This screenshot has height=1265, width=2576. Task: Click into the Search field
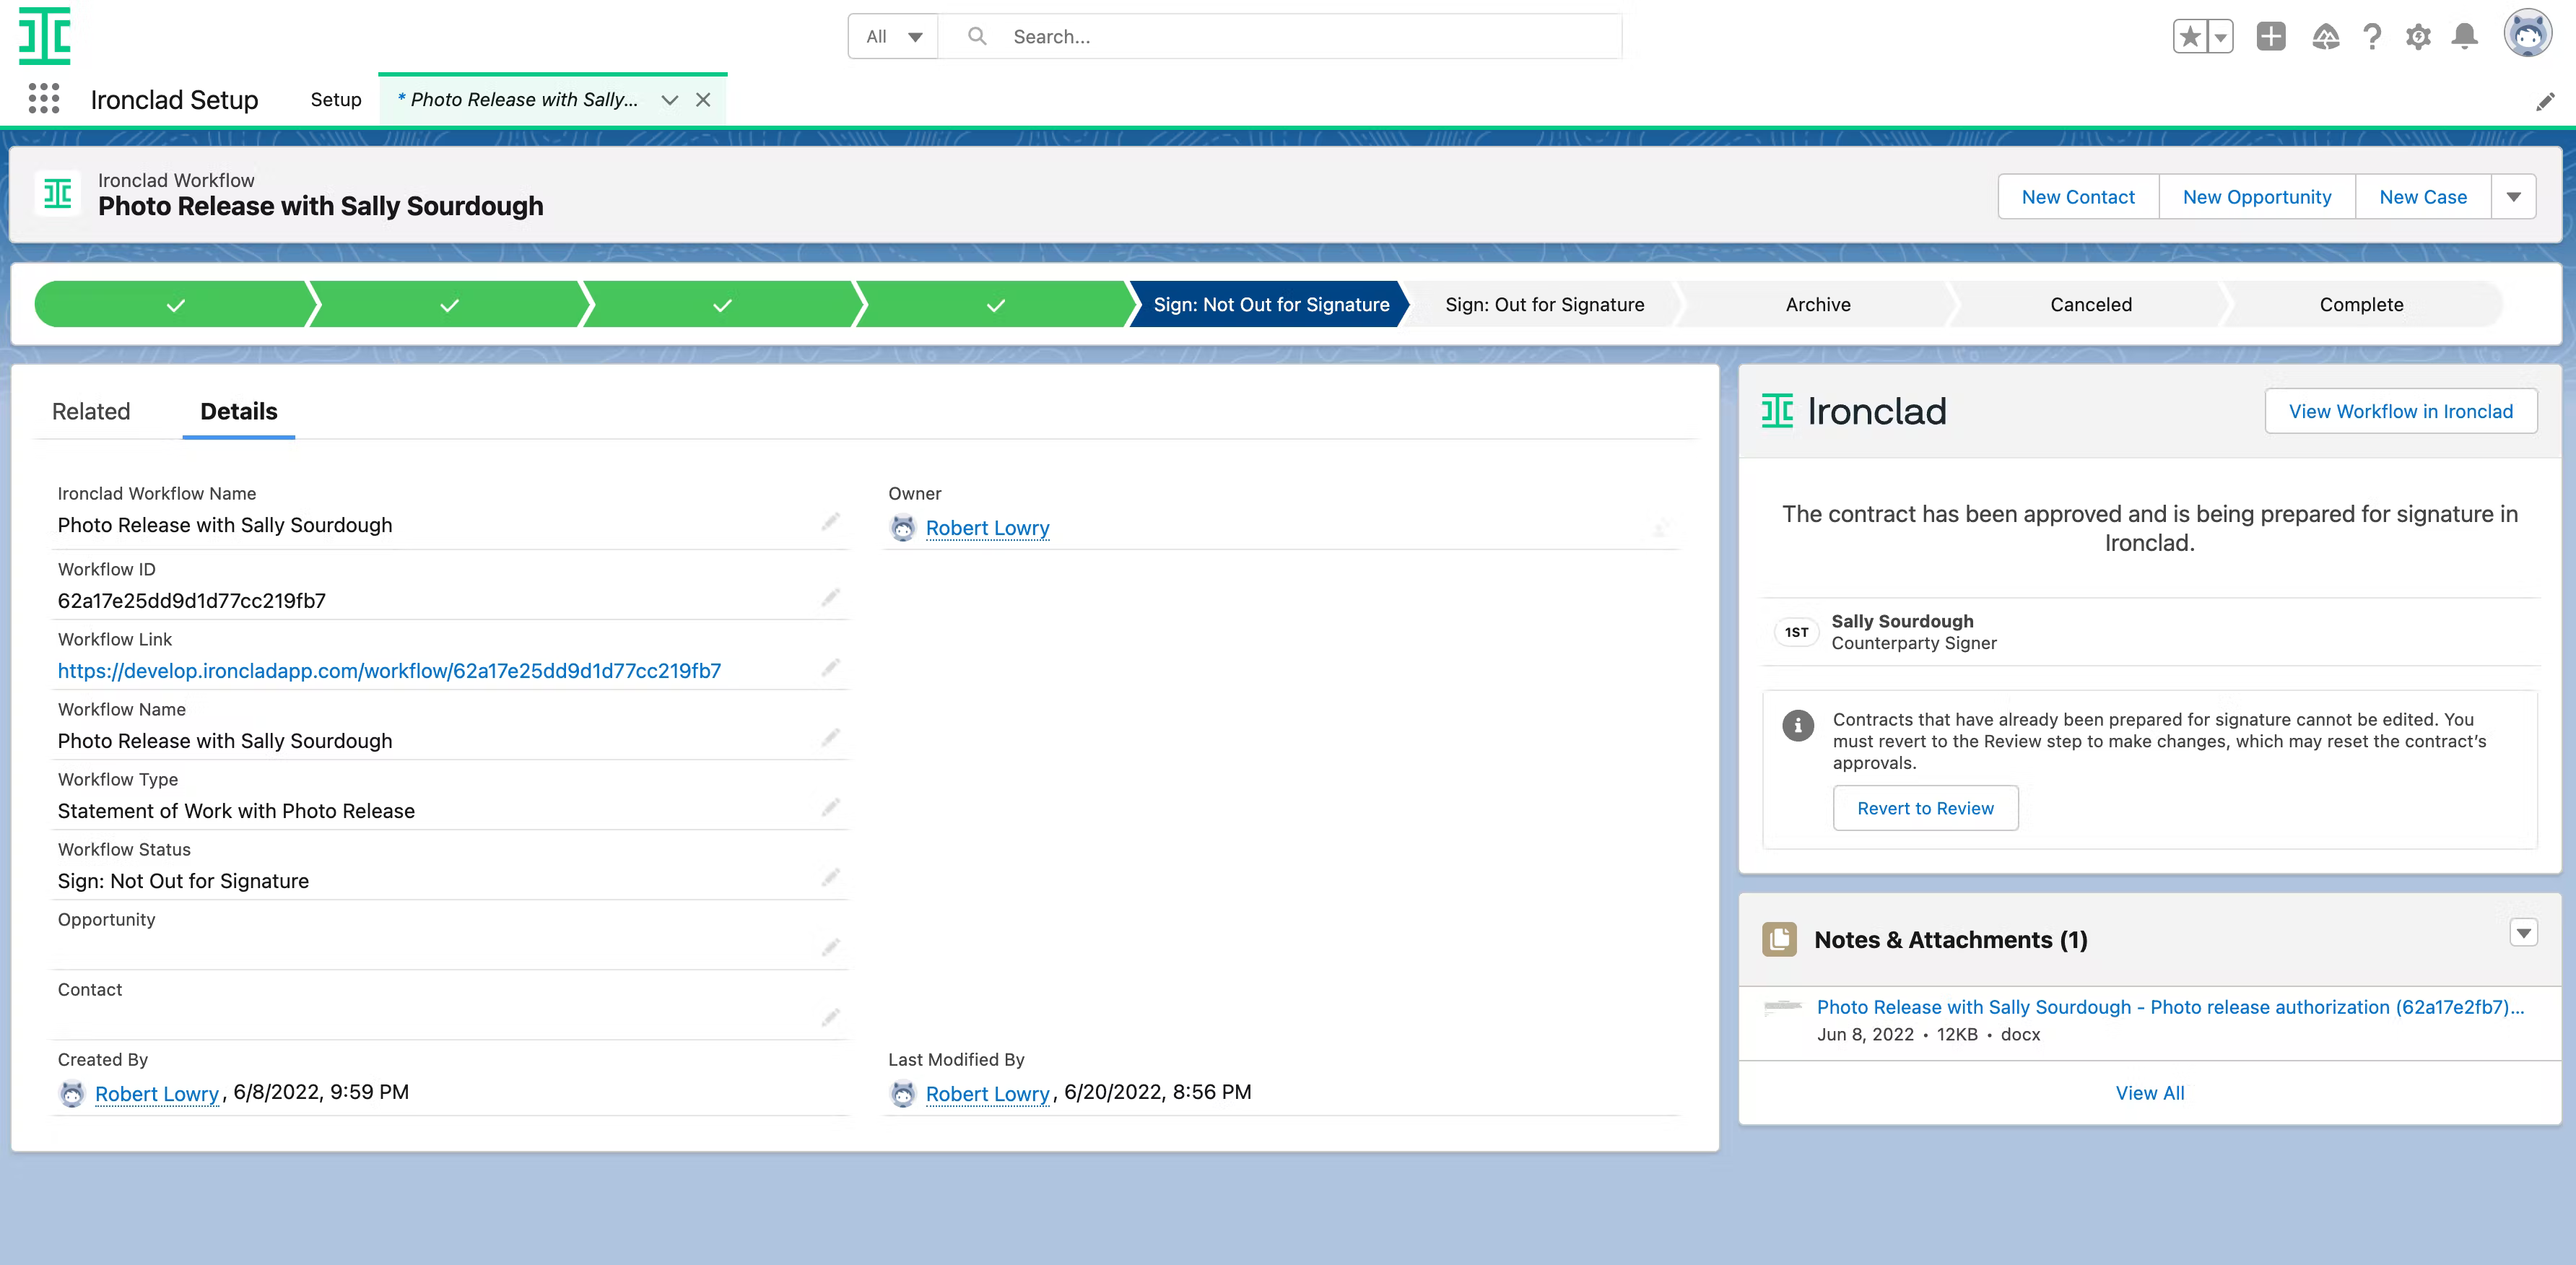pos(1280,36)
